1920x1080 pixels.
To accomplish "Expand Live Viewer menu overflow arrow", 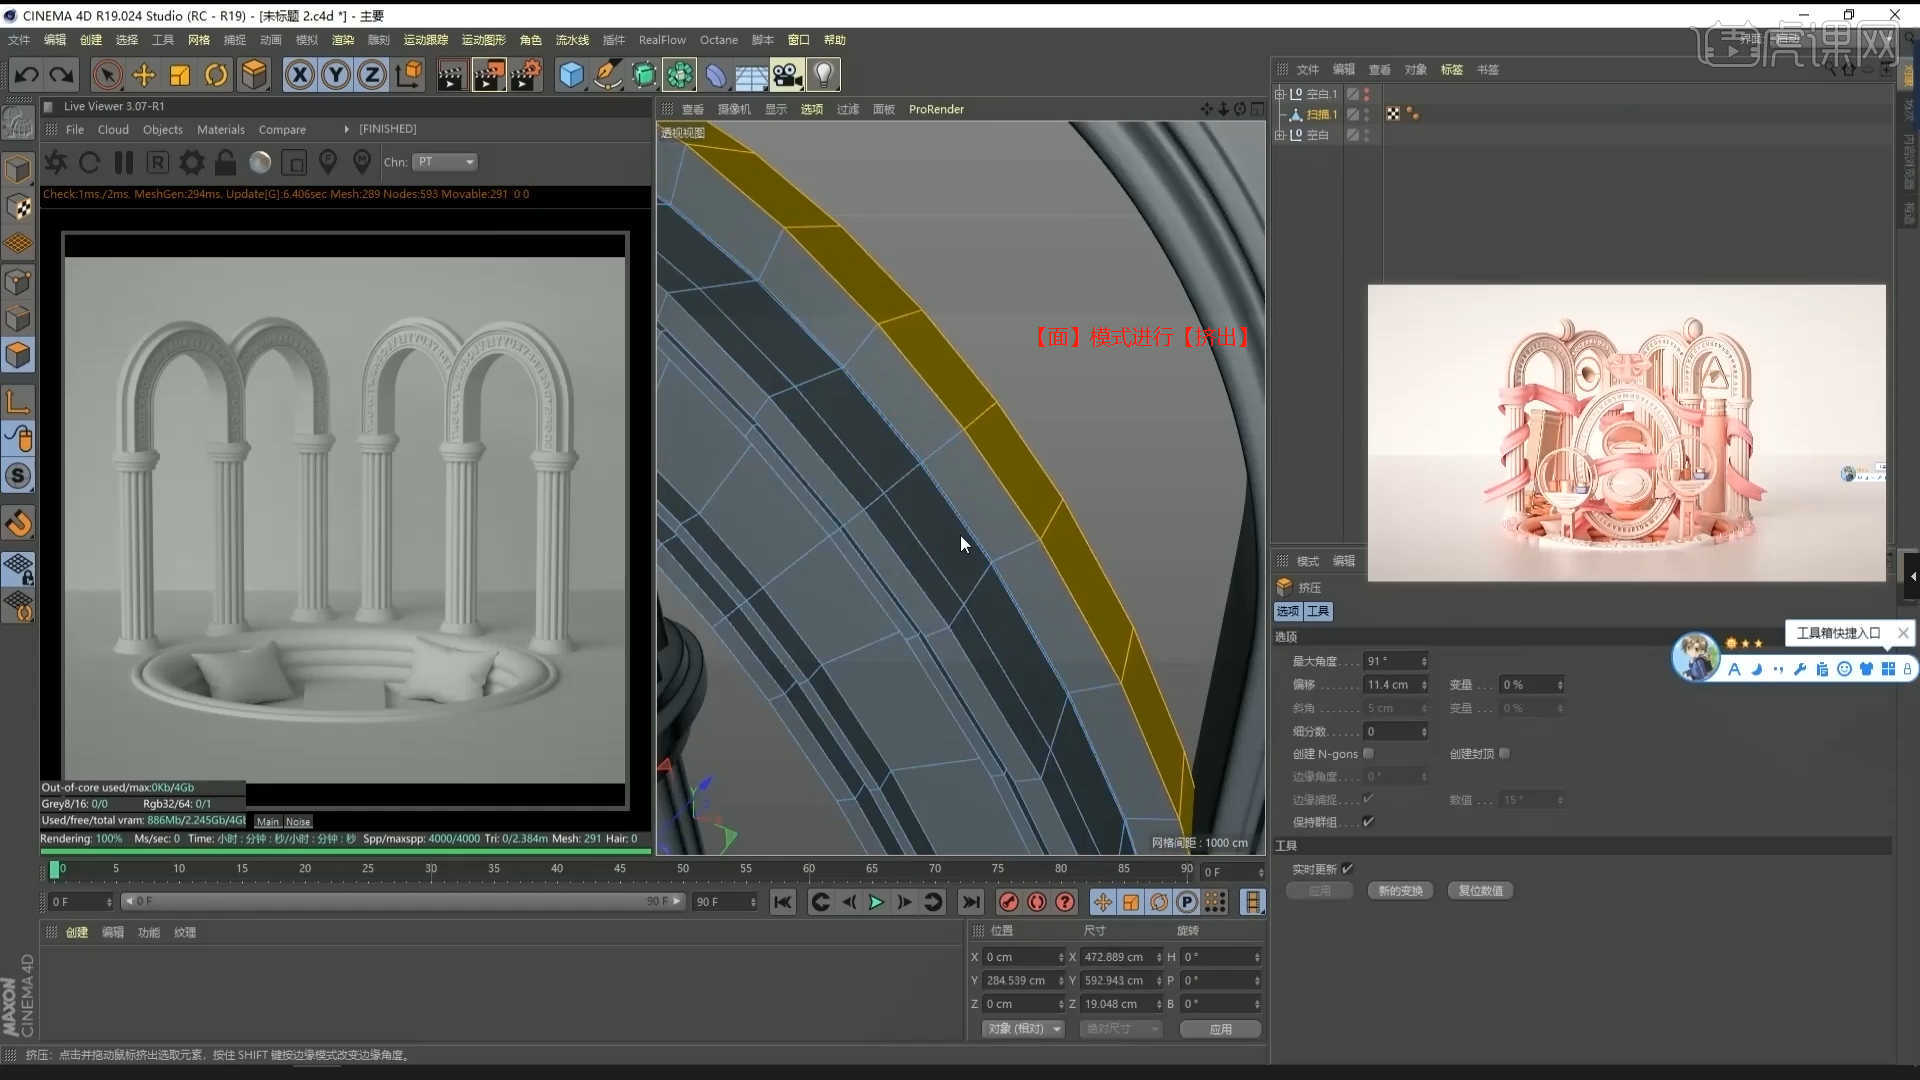I will (x=346, y=129).
